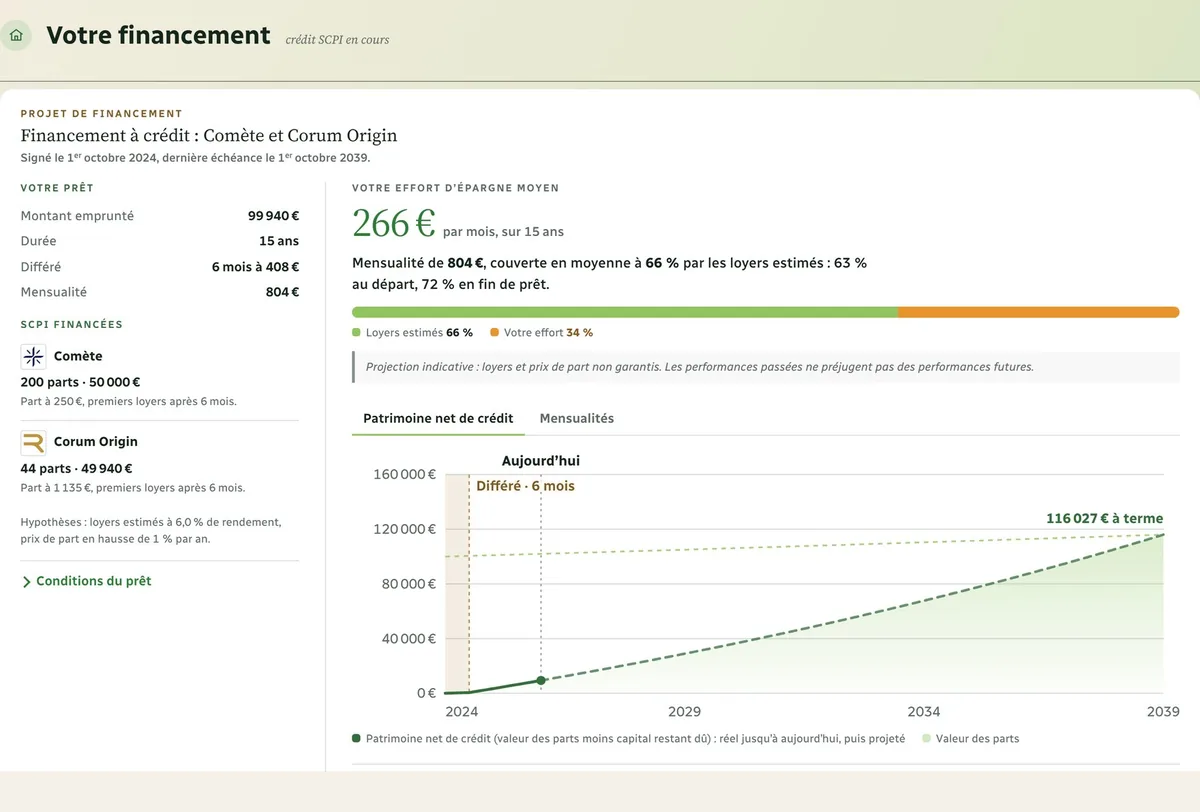Click the Comète SCPI star logo
The width and height of the screenshot is (1200, 812).
point(33,356)
